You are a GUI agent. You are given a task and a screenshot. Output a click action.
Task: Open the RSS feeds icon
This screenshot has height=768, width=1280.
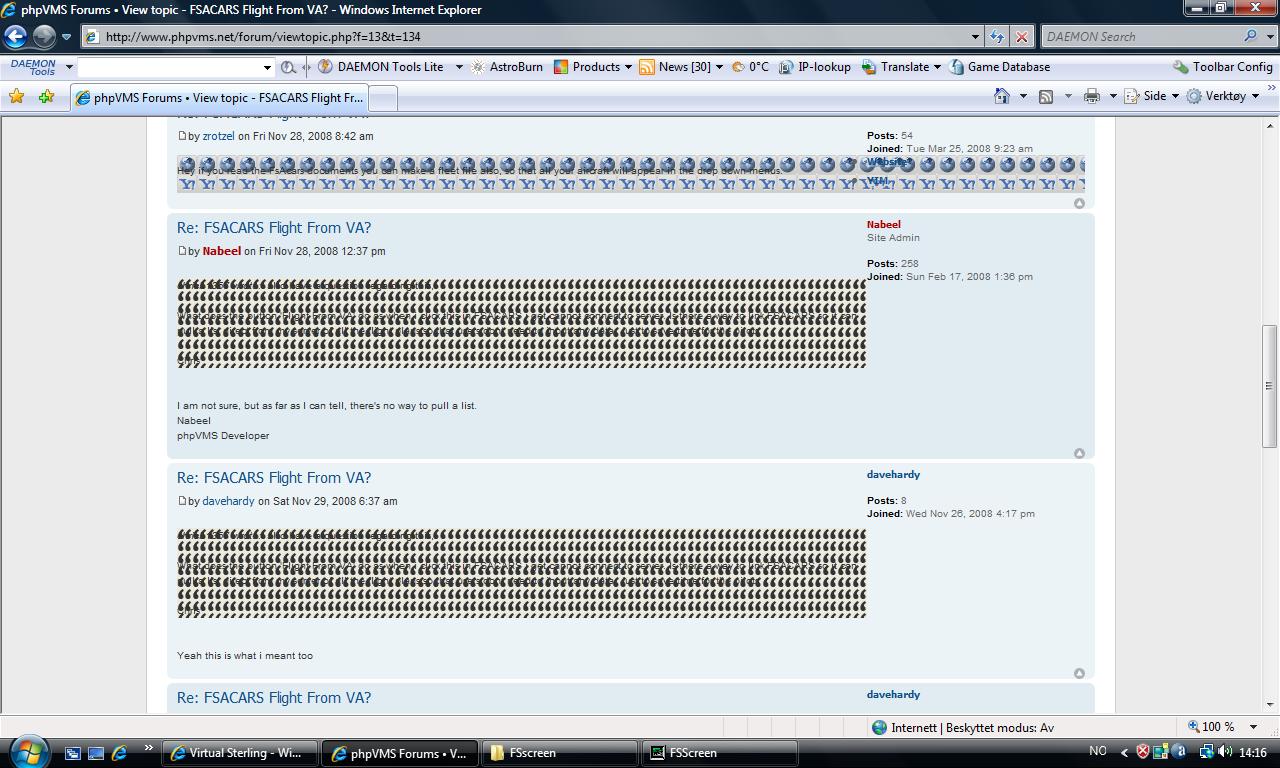(x=1046, y=96)
